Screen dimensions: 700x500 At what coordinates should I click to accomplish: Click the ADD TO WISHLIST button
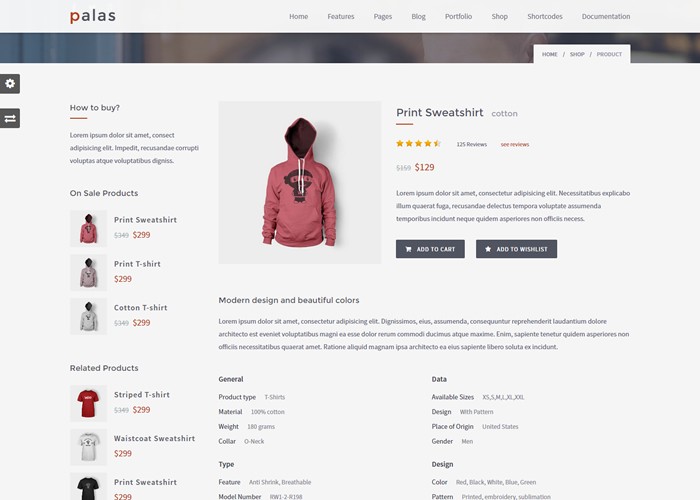[516, 249]
